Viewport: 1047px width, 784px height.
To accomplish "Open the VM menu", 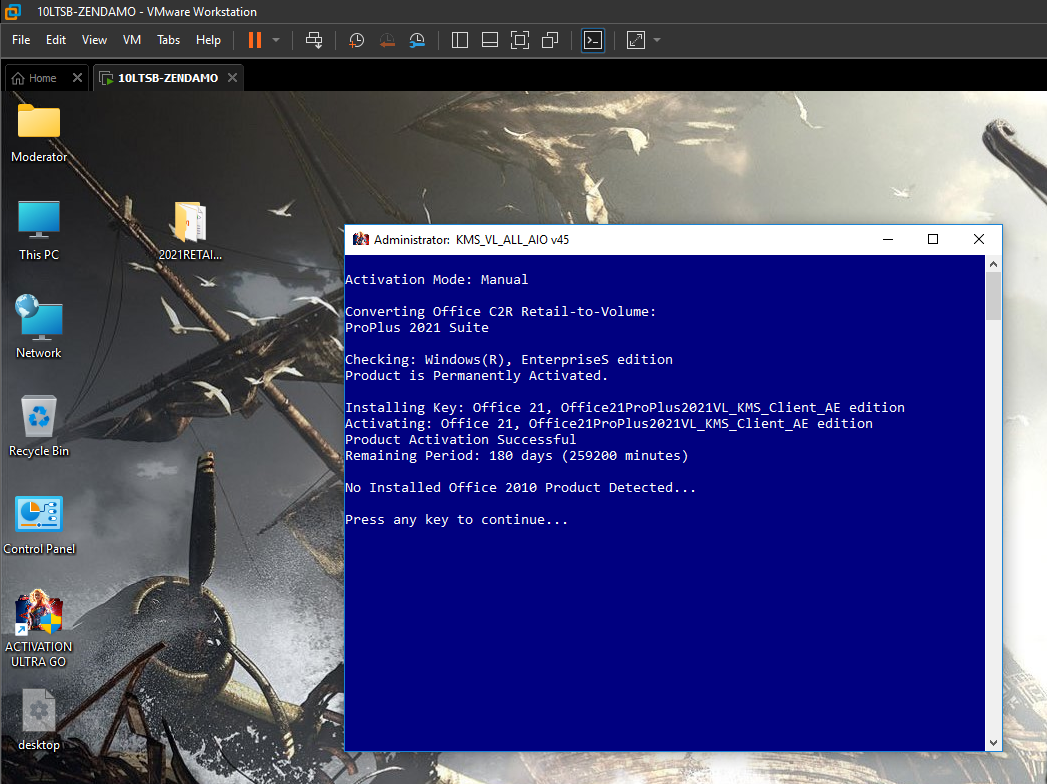I will click(x=132, y=40).
